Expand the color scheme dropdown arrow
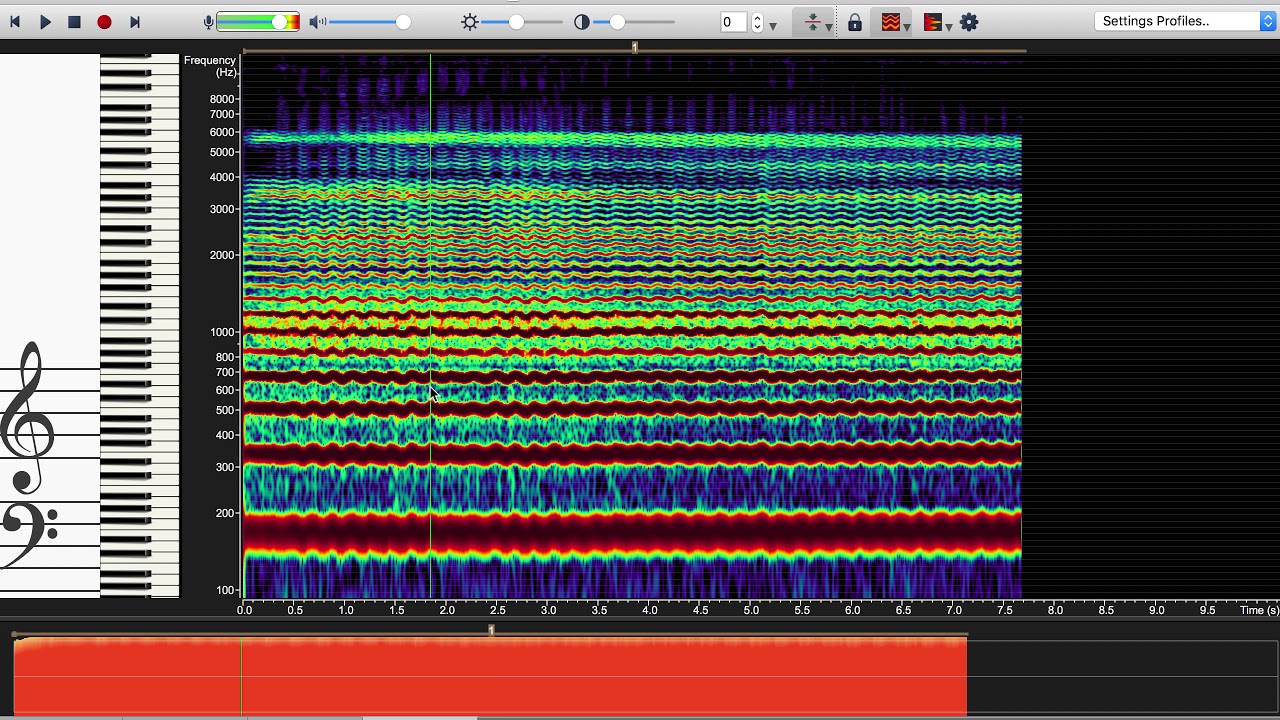This screenshot has width=1280, height=720. (x=948, y=26)
